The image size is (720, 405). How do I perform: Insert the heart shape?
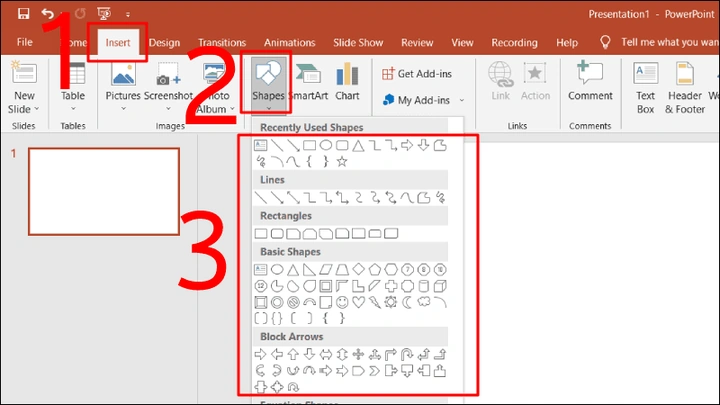click(358, 302)
